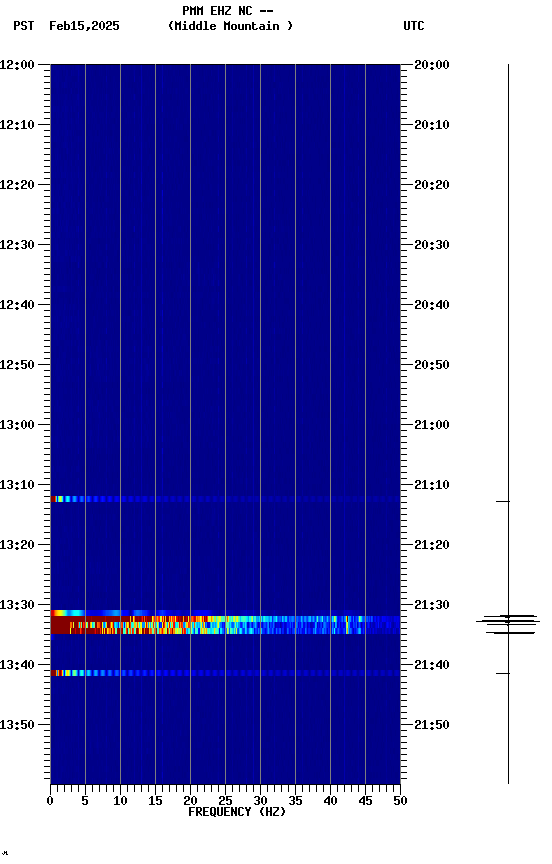This screenshot has width=552, height=864.
Task: Click the 20 Hz frequency axis label
Action: coord(190,801)
